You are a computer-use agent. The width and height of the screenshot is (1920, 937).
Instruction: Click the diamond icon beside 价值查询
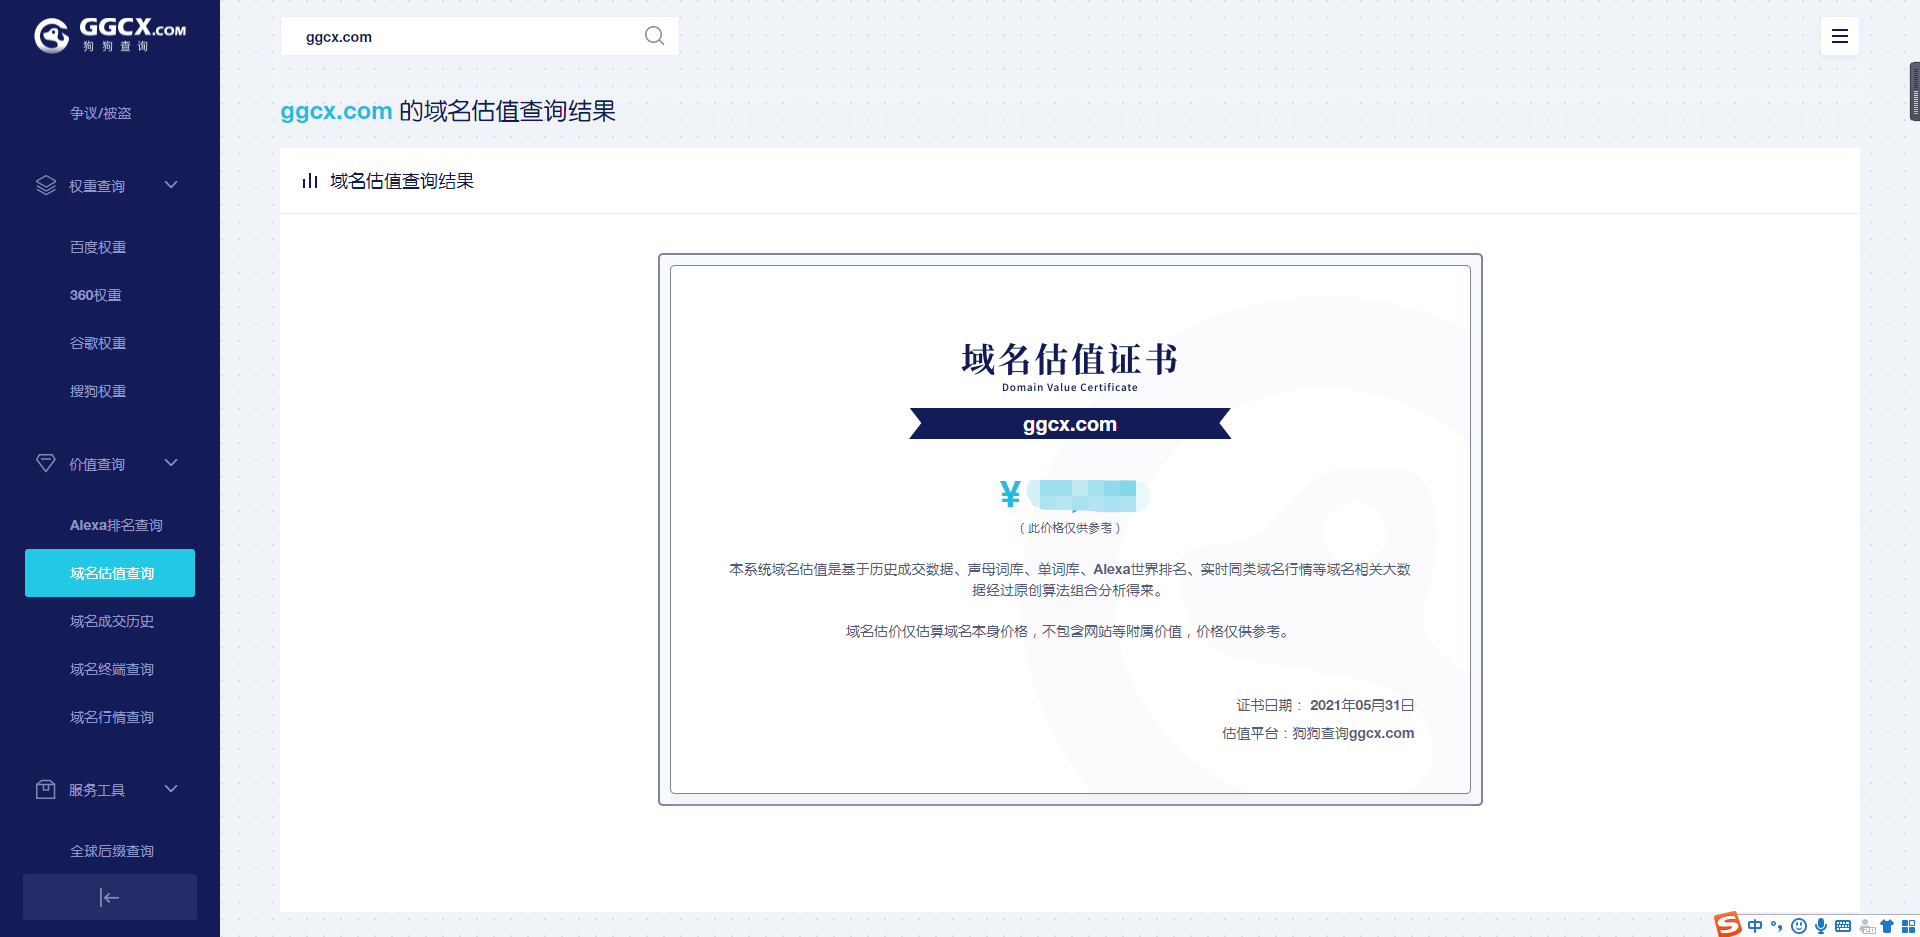(x=46, y=463)
